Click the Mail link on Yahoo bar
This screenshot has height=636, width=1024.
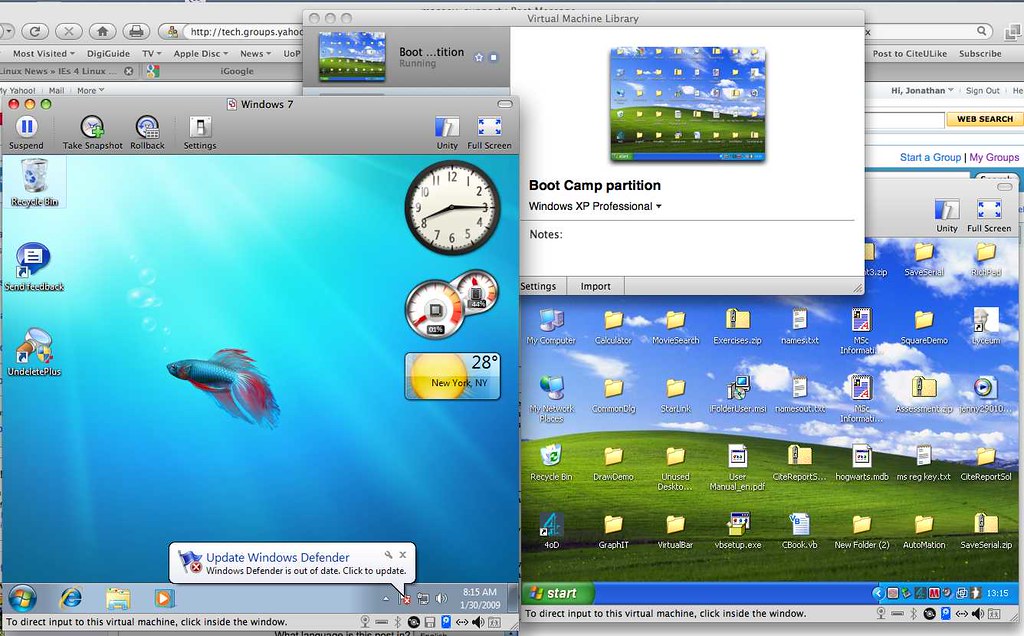(57, 91)
